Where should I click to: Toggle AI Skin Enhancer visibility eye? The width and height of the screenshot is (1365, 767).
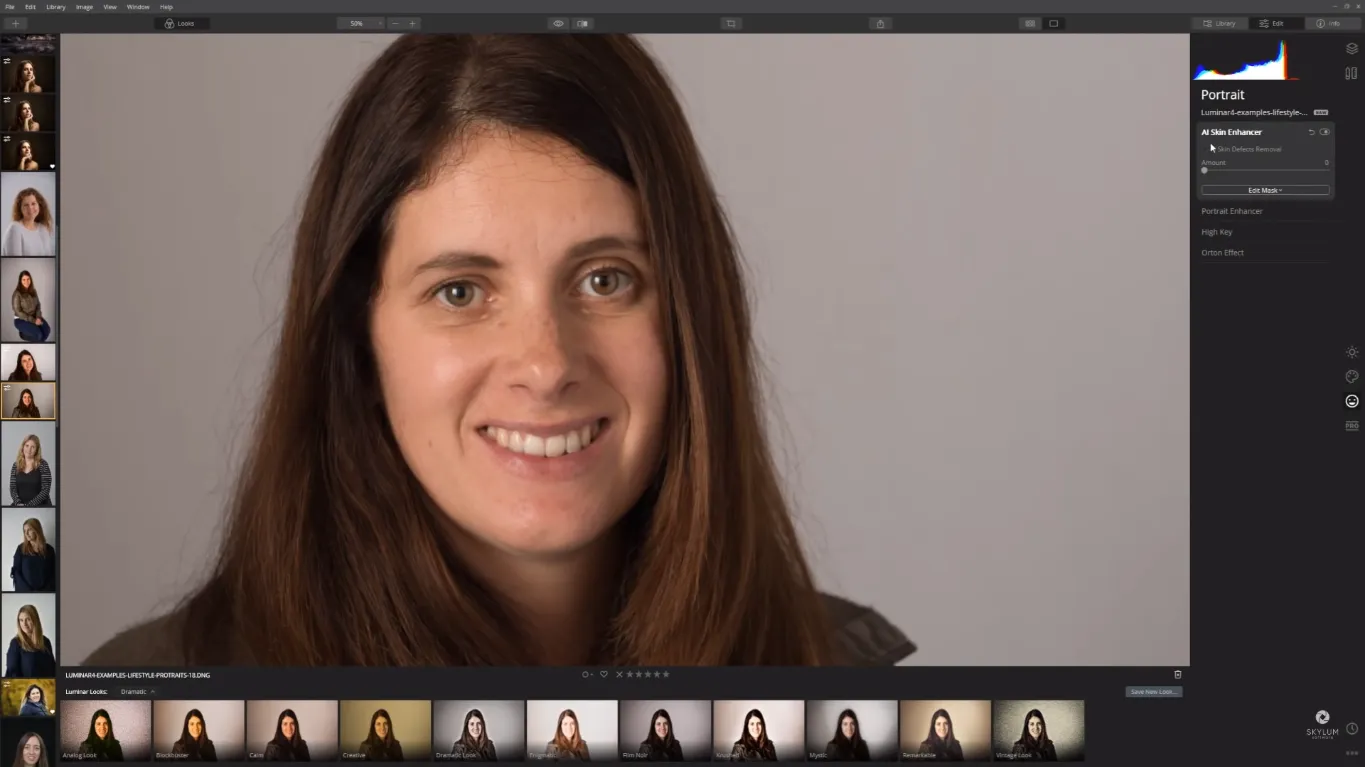coord(1325,132)
